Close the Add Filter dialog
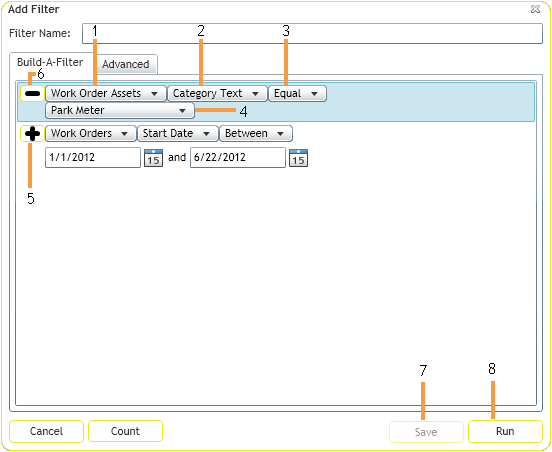 tap(535, 9)
